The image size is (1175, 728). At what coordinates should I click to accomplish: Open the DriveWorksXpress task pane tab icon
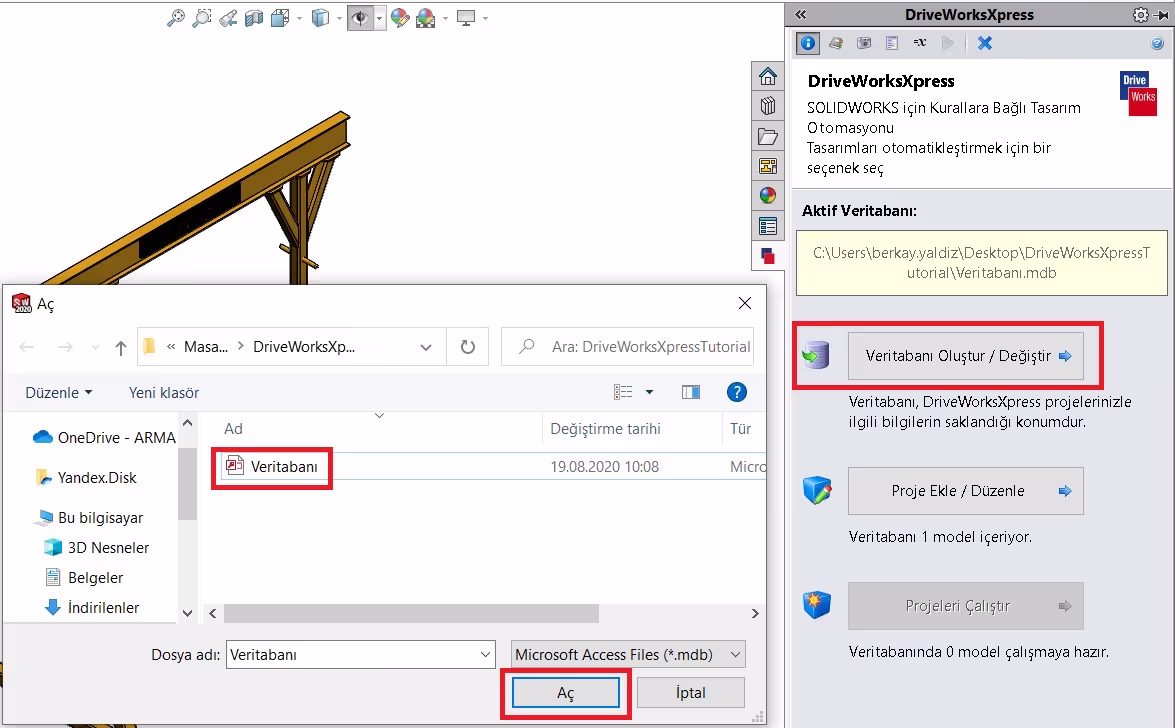[767, 256]
